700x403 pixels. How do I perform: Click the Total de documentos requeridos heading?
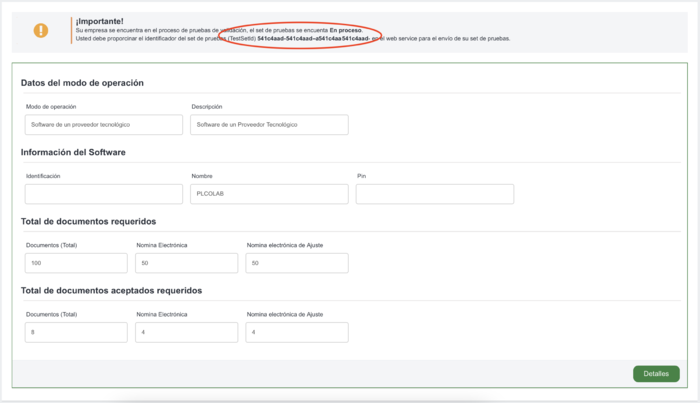[88, 221]
